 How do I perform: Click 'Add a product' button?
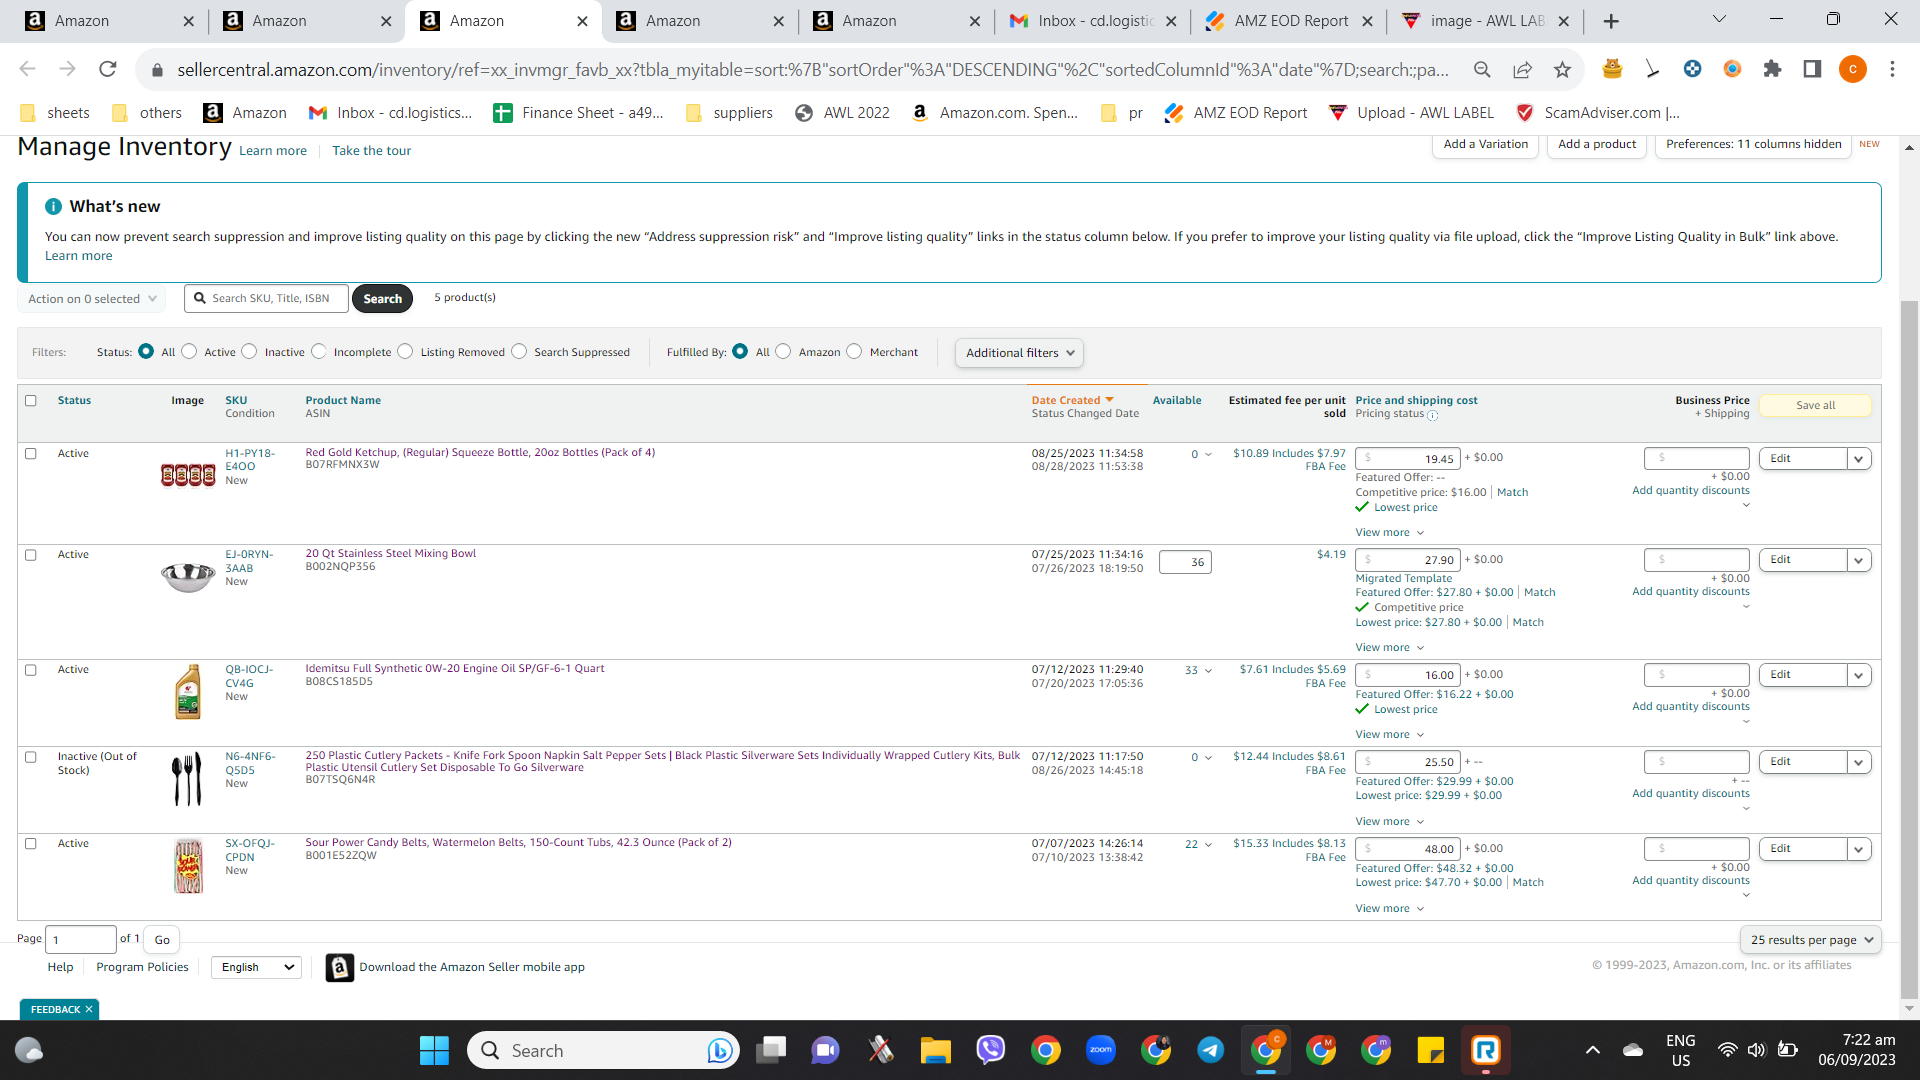coord(1597,144)
